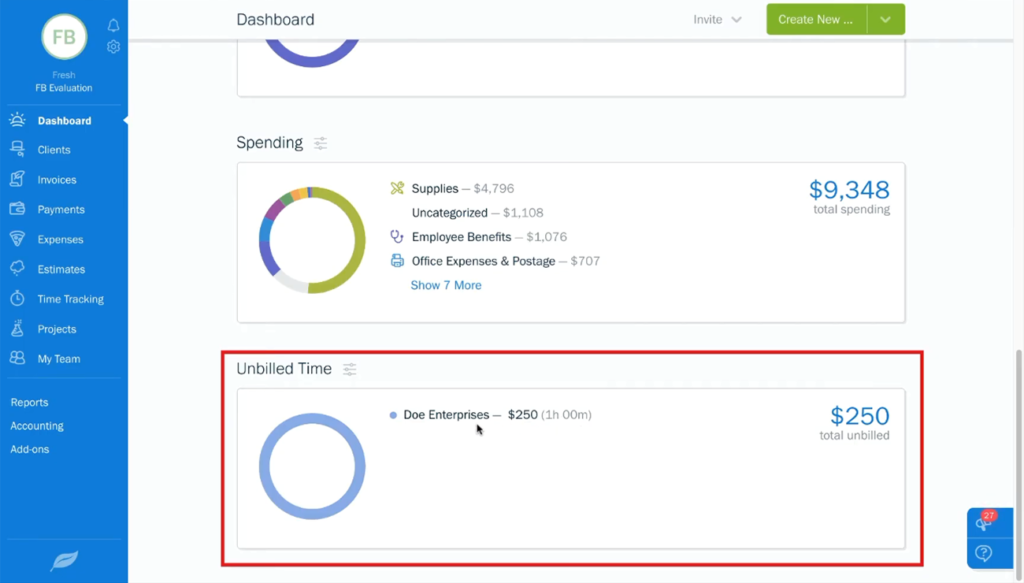
Task: Click the blue Doe Enterprises legend dot
Action: [x=391, y=414]
